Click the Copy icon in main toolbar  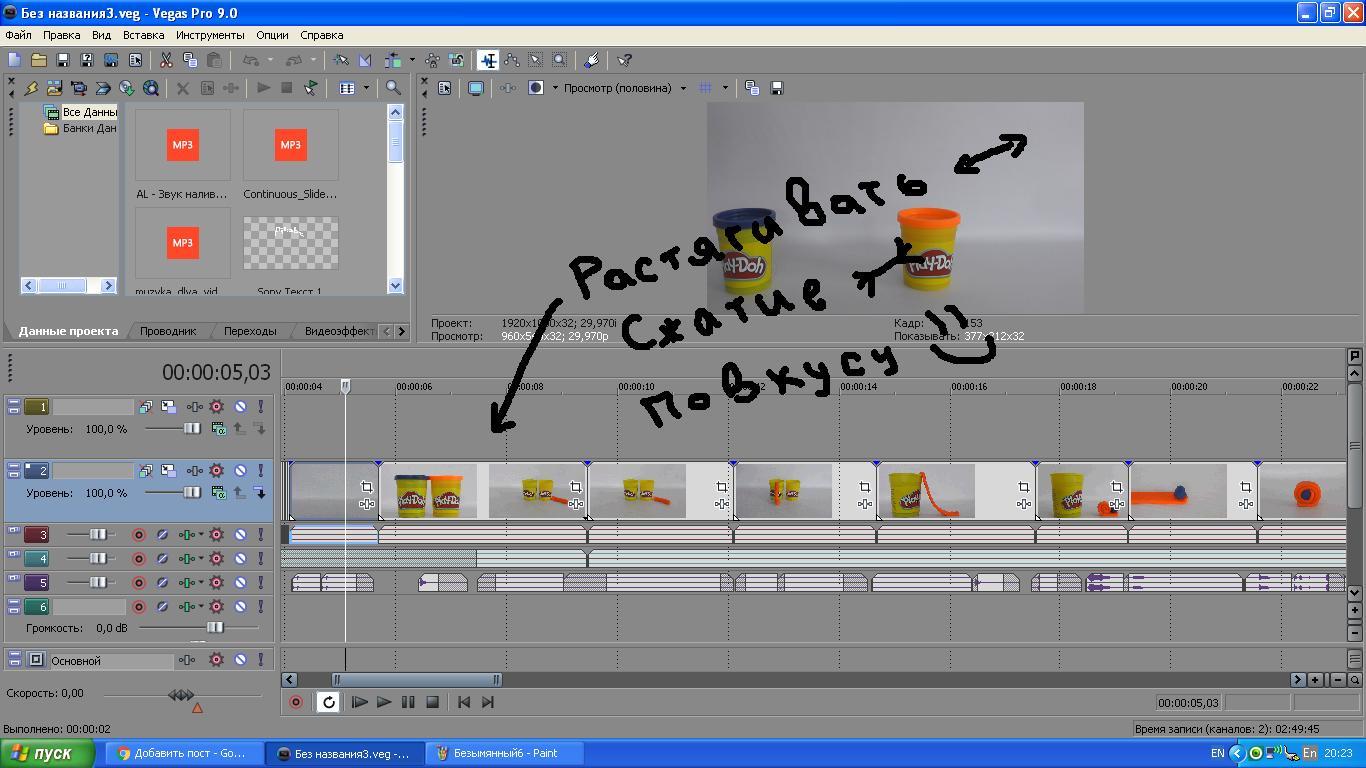click(x=190, y=60)
